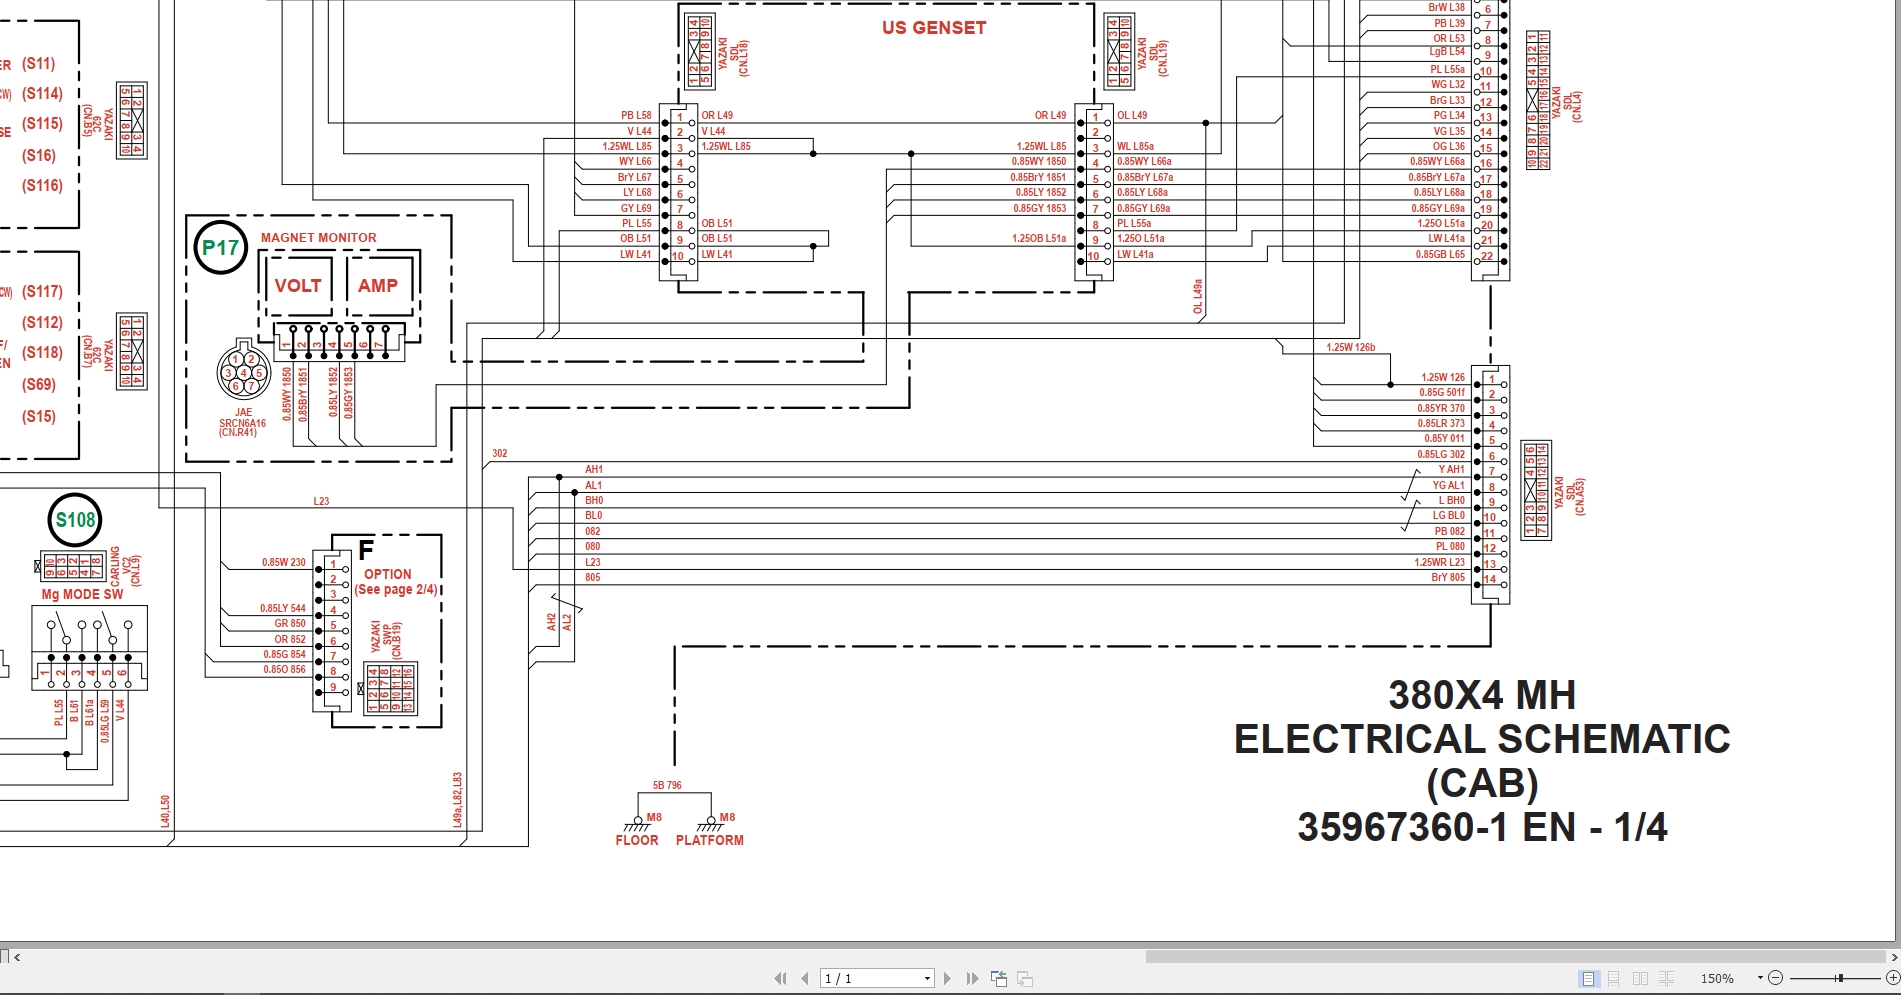Advance to the next page
Image resolution: width=1901 pixels, height=995 pixels.
pos(948,977)
